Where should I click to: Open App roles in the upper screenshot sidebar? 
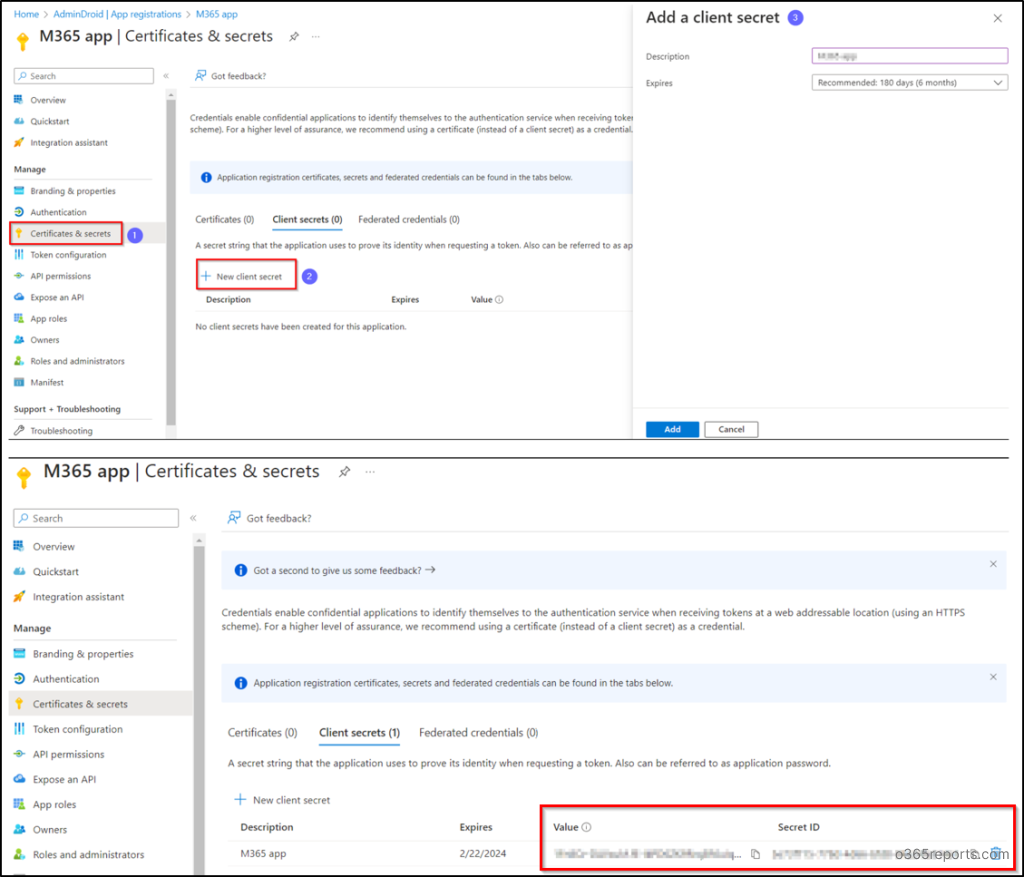tap(40, 318)
